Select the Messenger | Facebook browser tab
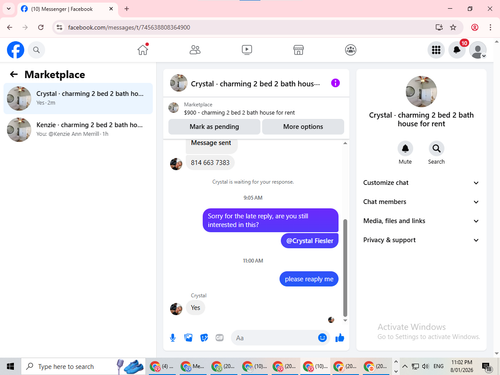The height and width of the screenshot is (375, 500). (67, 9)
